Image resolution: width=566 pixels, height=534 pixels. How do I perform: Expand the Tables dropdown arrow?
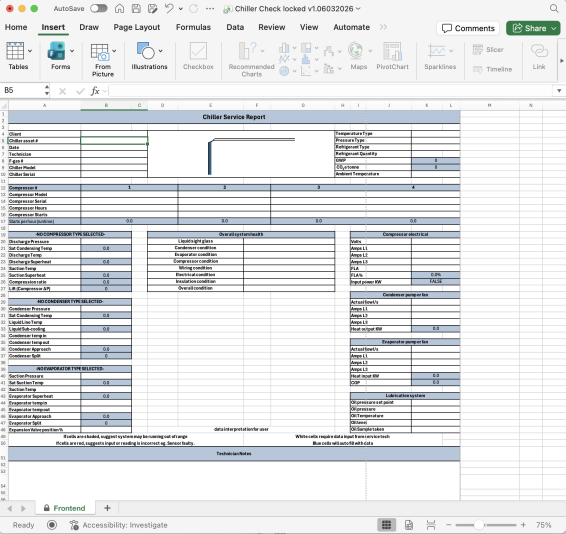pos(30,51)
